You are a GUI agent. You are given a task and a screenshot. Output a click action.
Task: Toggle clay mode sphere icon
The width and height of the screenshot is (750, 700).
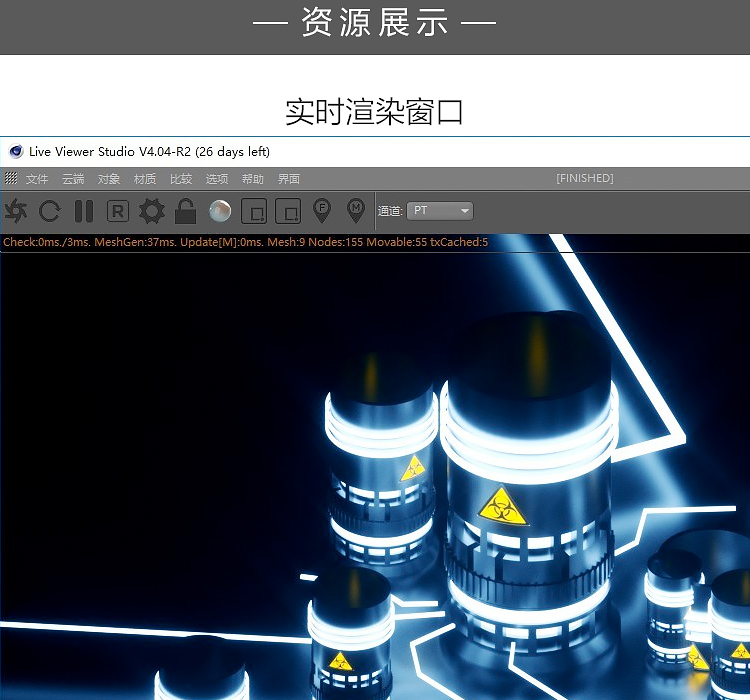coord(220,211)
